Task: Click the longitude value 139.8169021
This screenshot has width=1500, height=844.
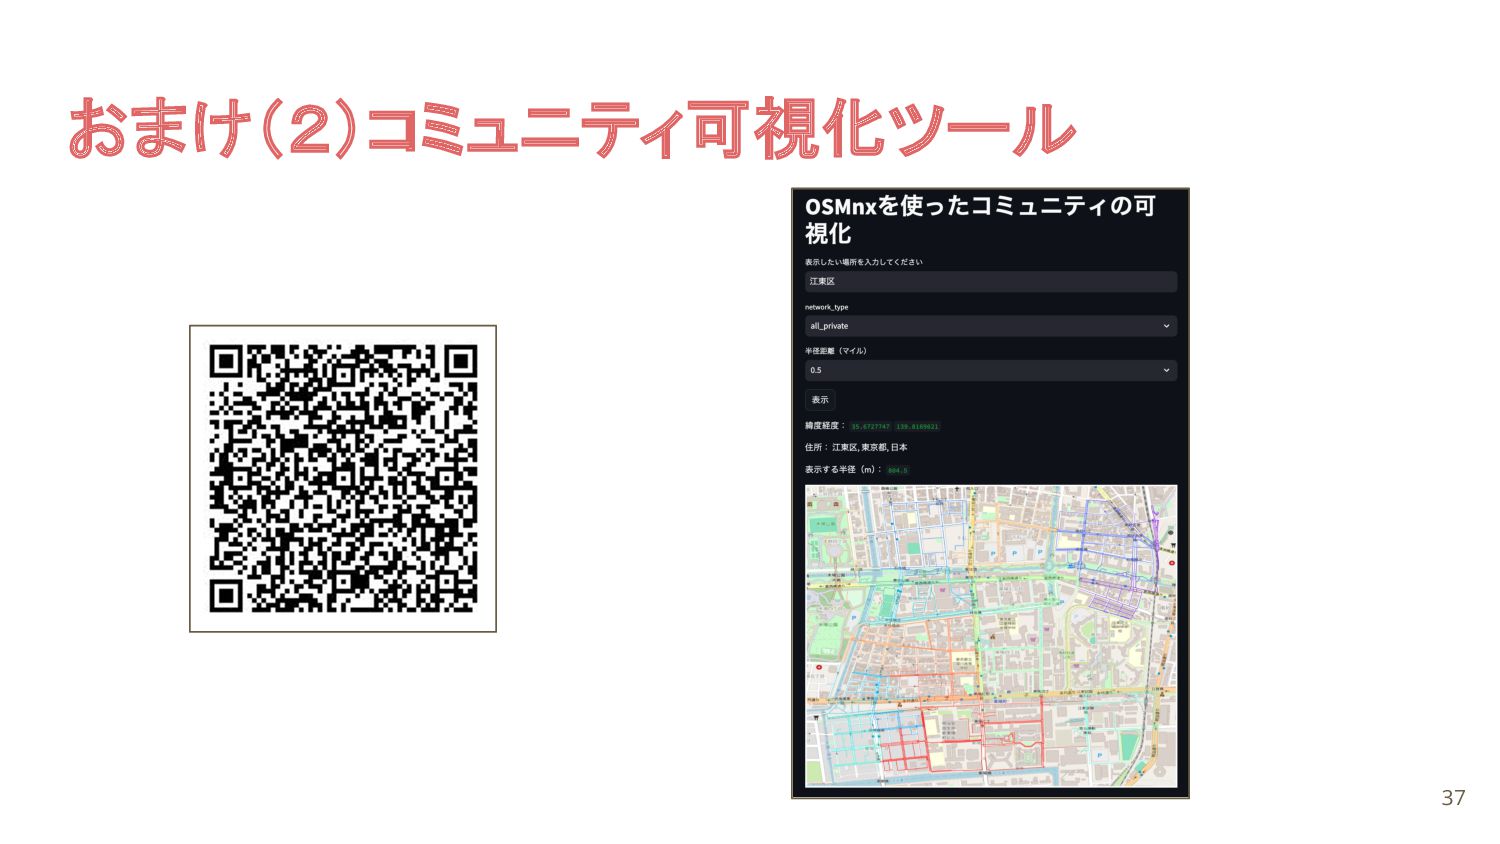Action: point(917,427)
